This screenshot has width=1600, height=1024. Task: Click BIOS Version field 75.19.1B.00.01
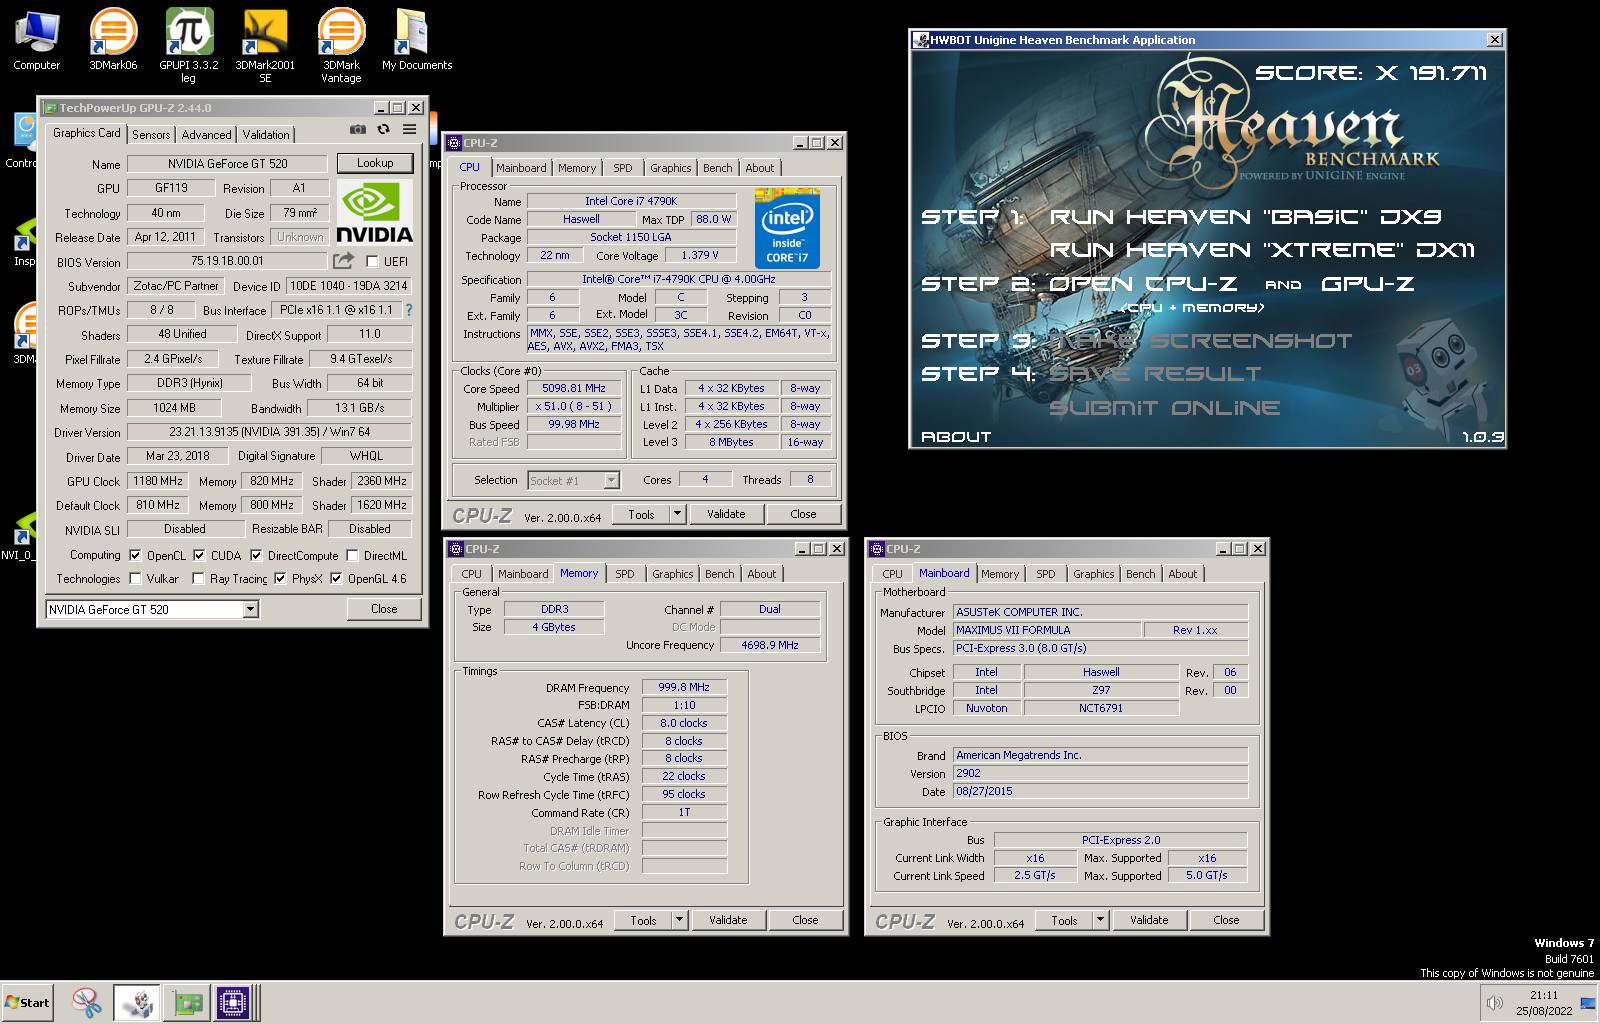click(227, 261)
